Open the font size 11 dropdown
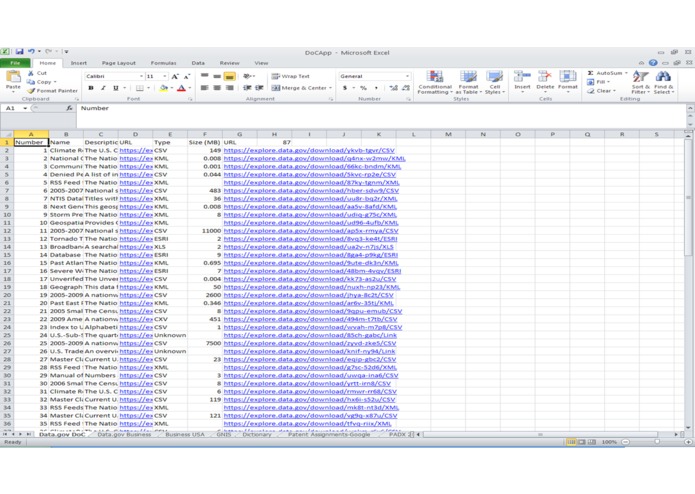 pos(165,76)
